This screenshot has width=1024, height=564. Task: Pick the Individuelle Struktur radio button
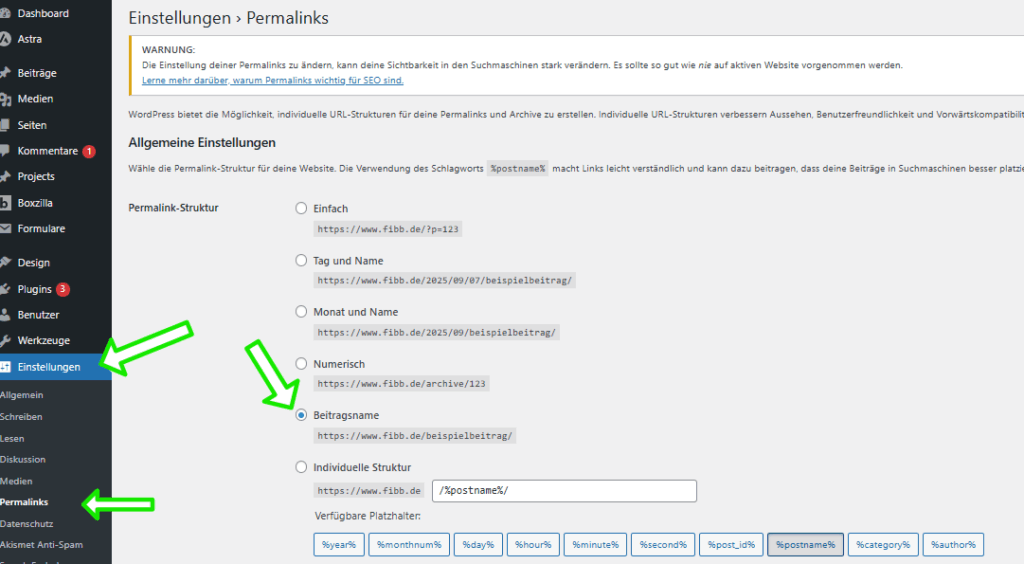click(301, 467)
